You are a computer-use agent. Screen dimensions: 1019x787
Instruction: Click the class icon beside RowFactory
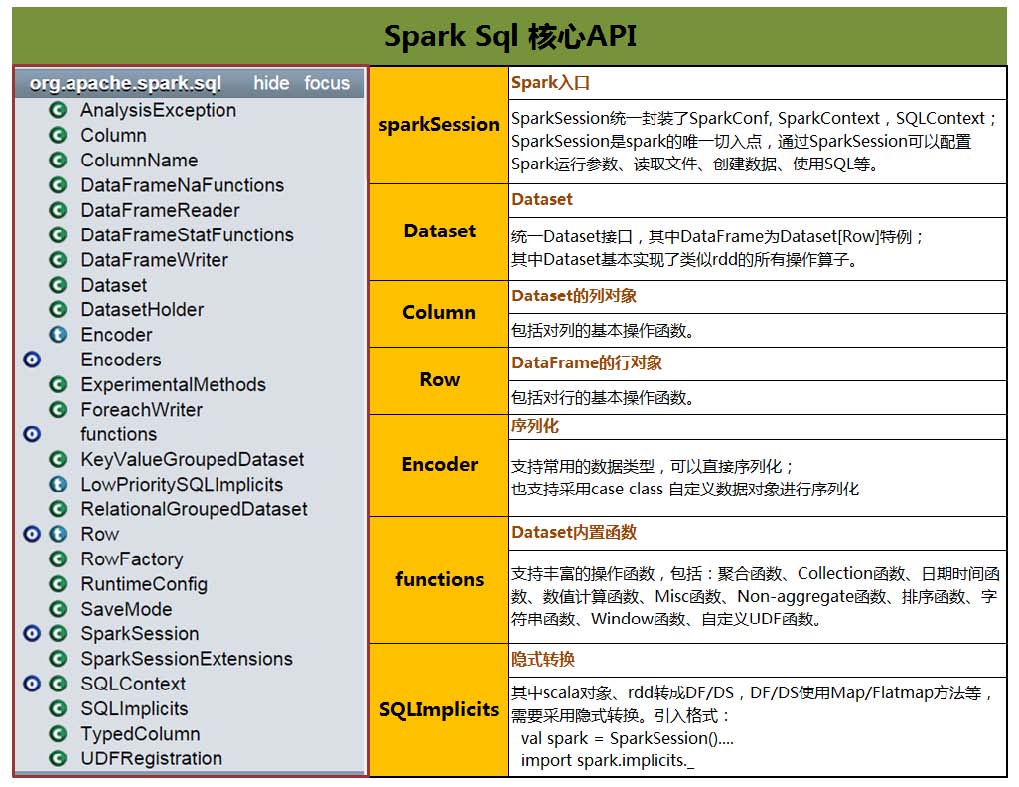point(58,559)
